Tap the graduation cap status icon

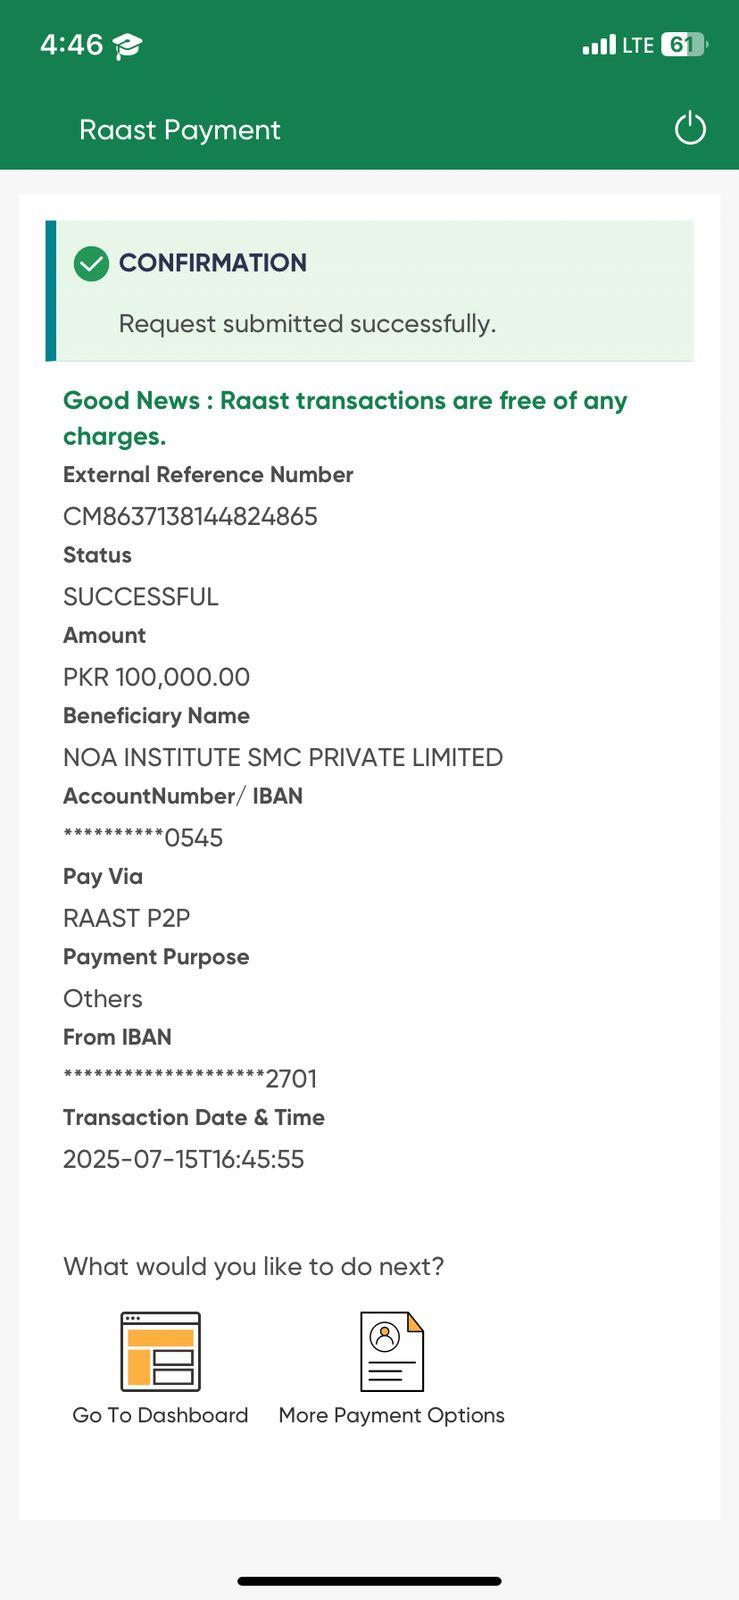127,46
